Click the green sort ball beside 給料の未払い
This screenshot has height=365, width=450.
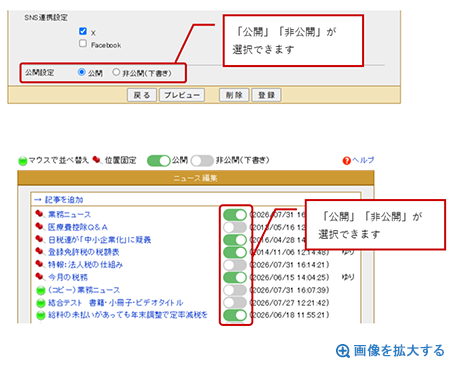pos(40,315)
